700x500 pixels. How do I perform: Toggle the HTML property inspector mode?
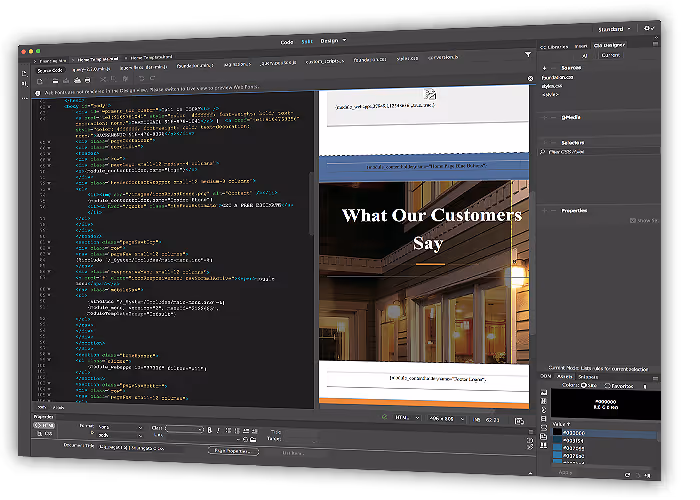(44, 425)
